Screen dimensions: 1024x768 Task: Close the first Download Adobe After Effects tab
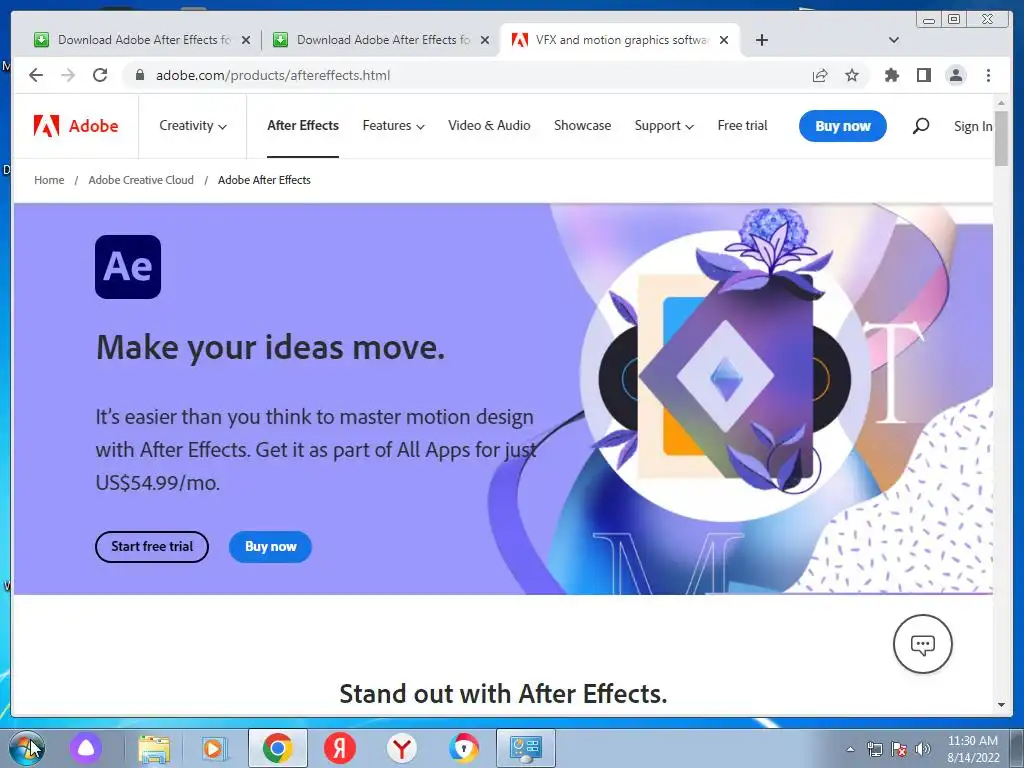click(x=246, y=40)
